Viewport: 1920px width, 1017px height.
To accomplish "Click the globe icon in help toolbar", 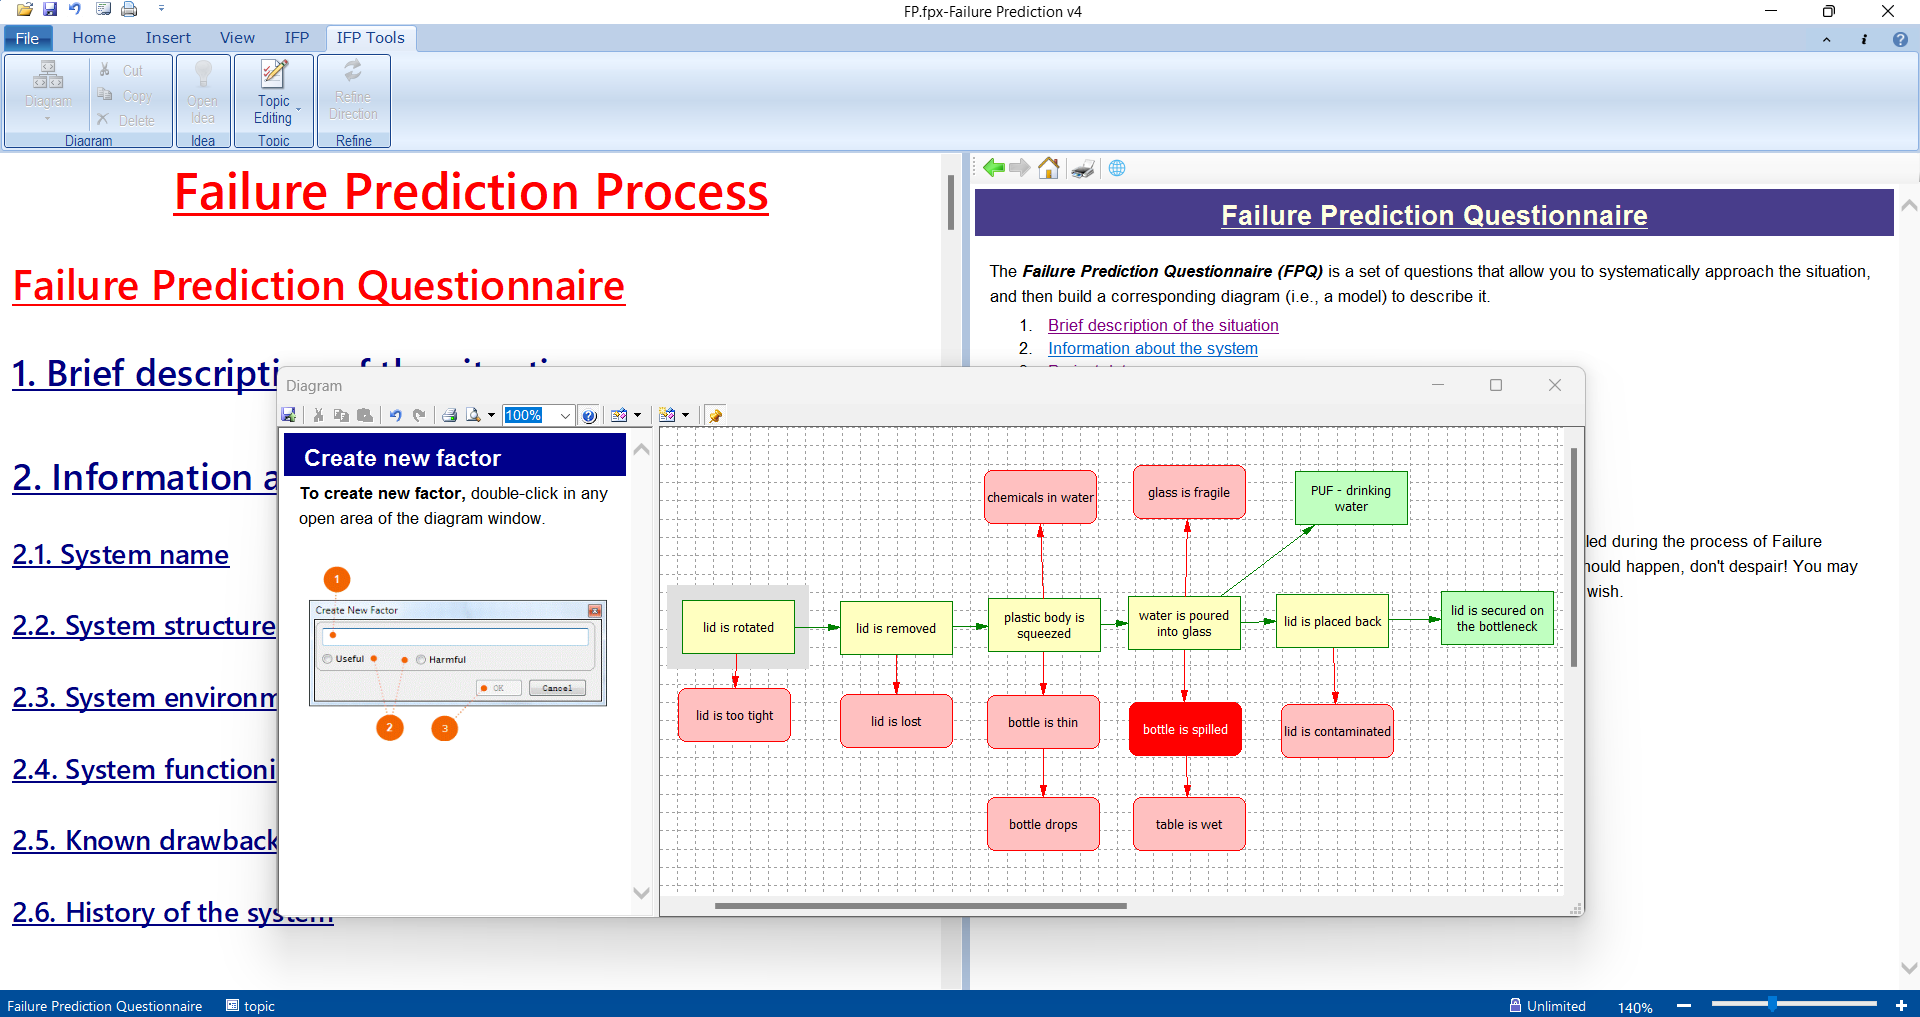I will tap(1117, 168).
